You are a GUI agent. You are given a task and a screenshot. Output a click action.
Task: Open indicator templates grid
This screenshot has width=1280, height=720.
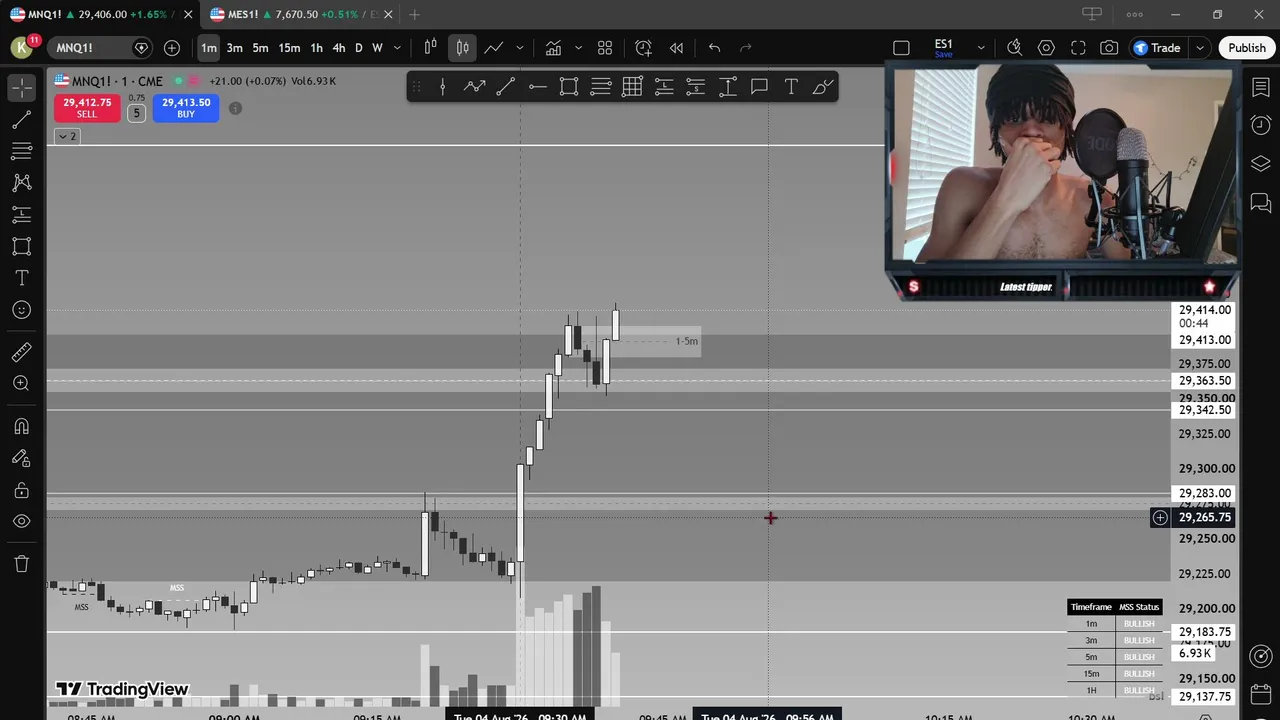click(x=605, y=48)
